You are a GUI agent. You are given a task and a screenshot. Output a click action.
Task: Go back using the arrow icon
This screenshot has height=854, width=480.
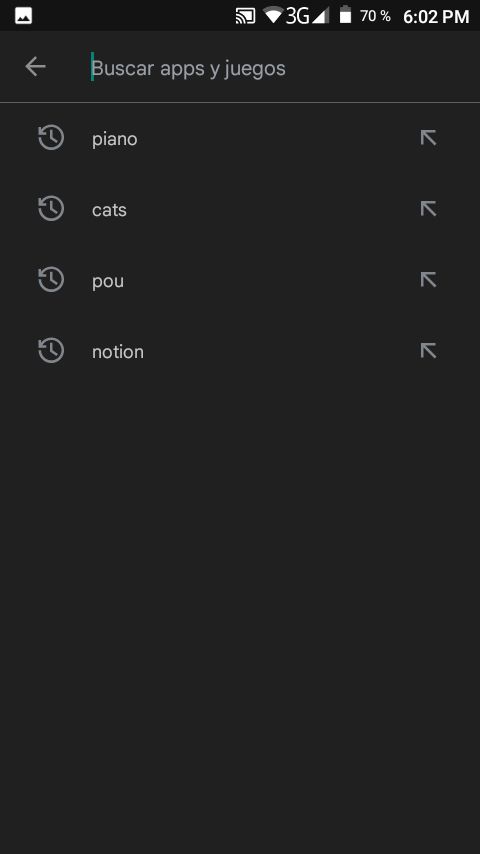35,67
